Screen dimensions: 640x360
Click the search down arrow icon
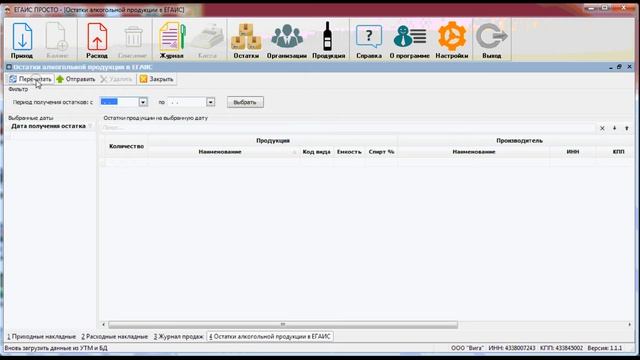click(614, 128)
